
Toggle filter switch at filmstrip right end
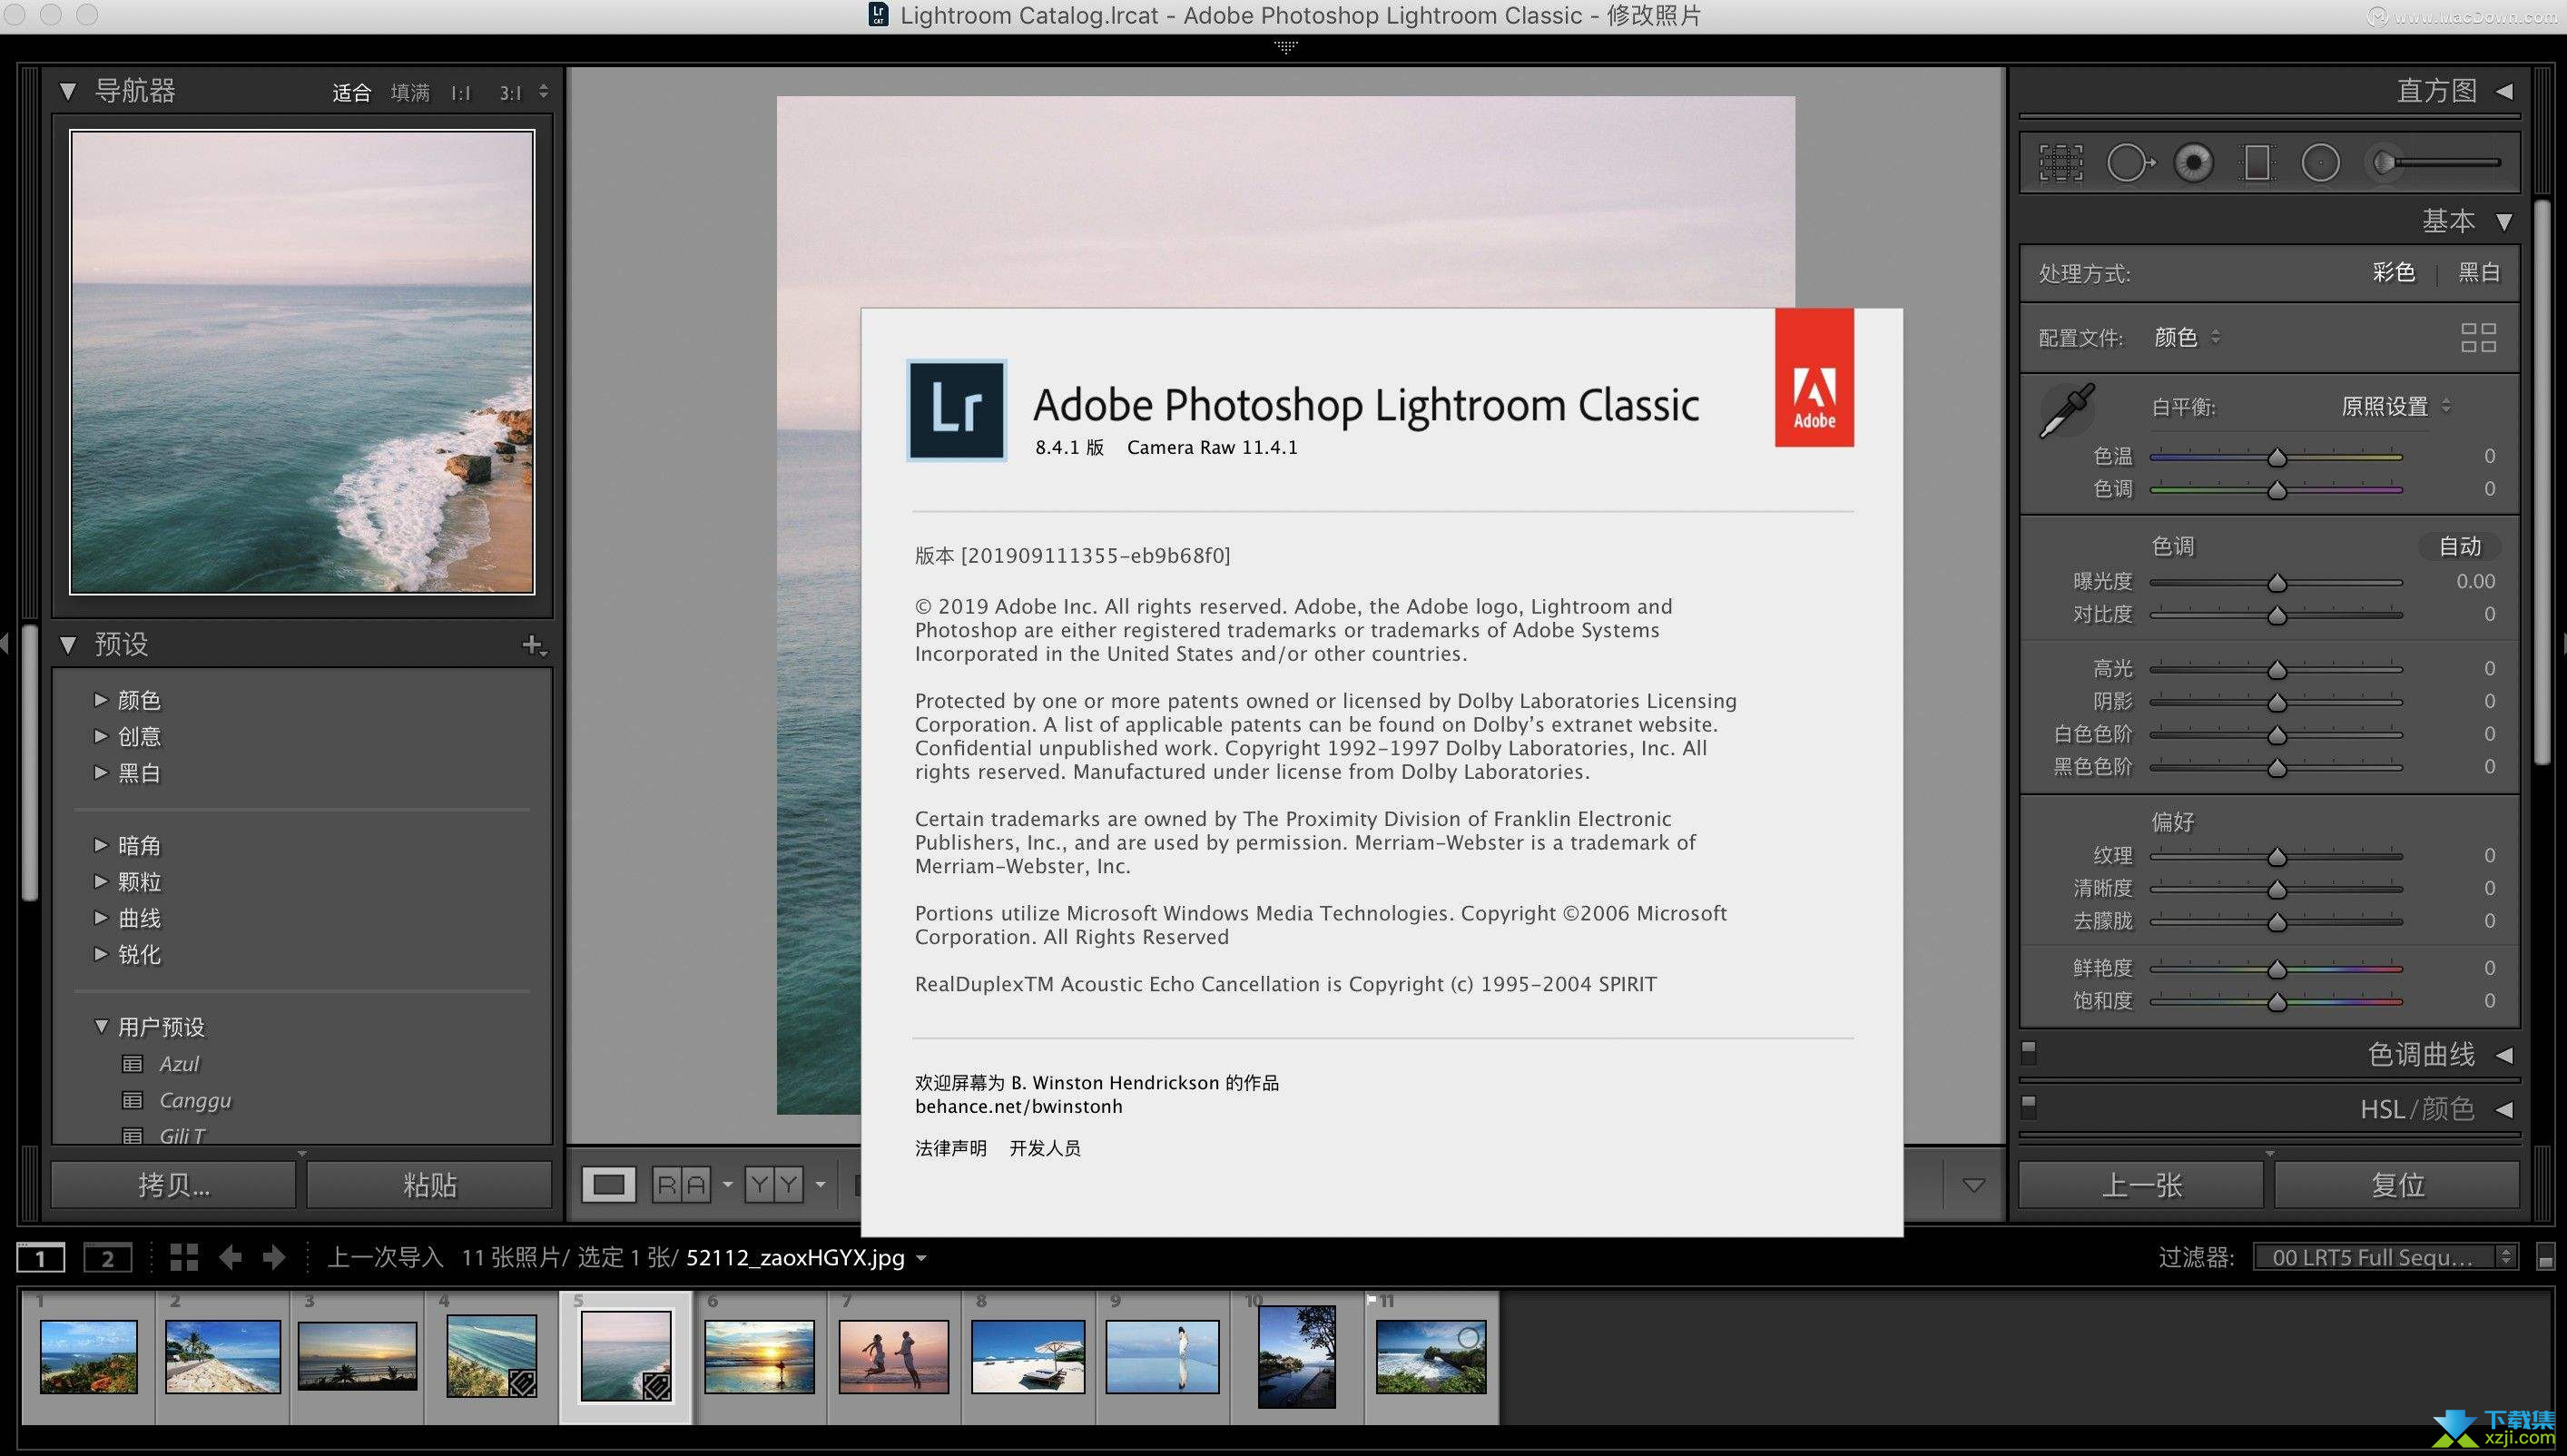point(2546,1258)
